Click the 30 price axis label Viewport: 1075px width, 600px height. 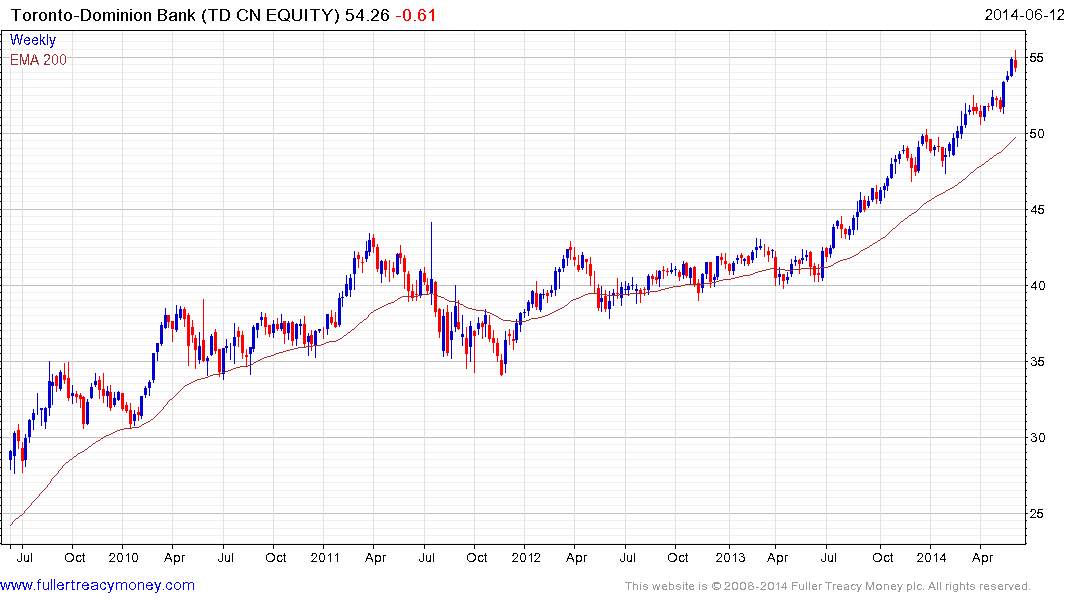tap(1037, 437)
